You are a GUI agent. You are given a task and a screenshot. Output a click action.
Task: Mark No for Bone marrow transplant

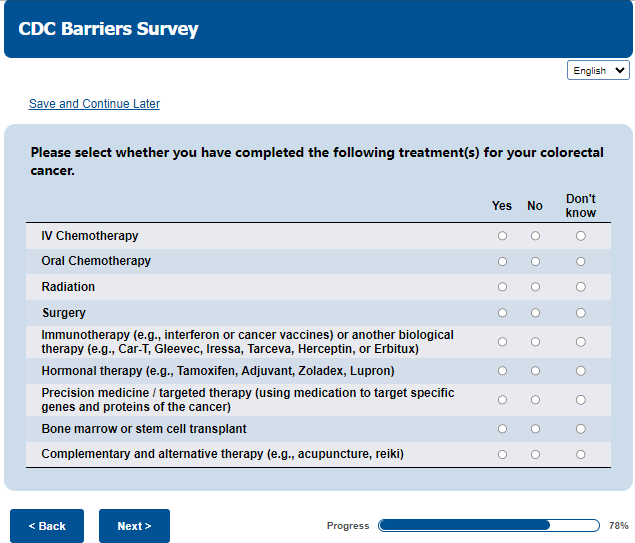point(535,429)
